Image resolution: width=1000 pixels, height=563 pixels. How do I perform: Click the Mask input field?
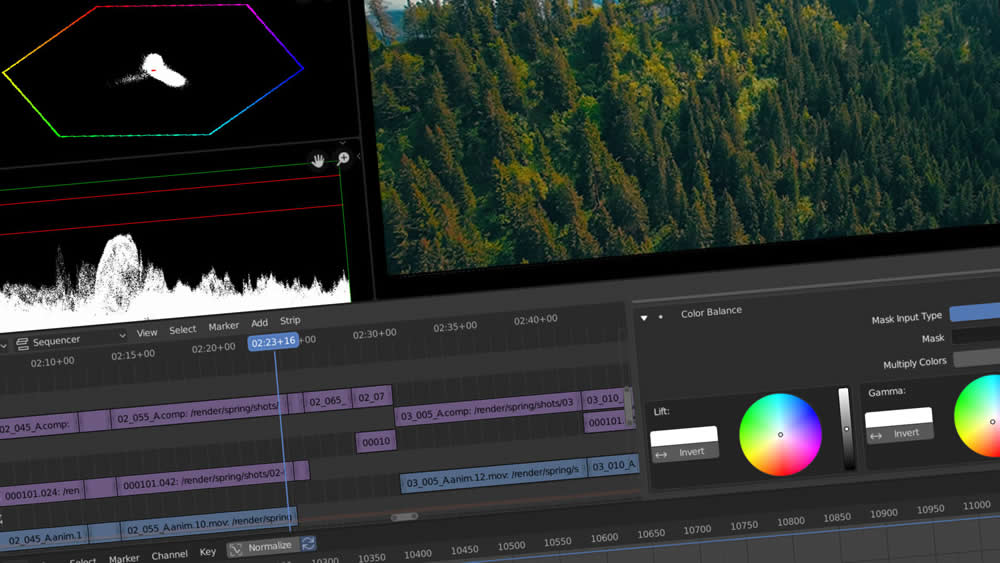(x=976, y=335)
